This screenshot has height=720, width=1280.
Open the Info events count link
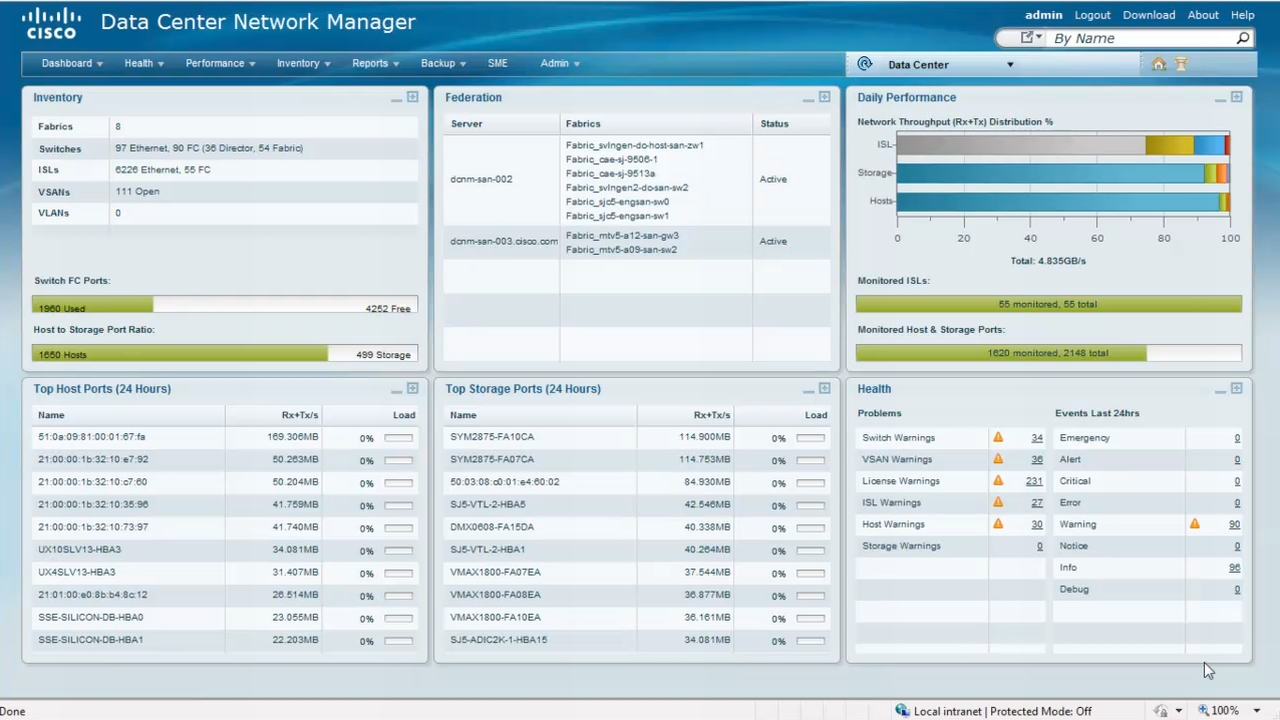click(x=1235, y=567)
